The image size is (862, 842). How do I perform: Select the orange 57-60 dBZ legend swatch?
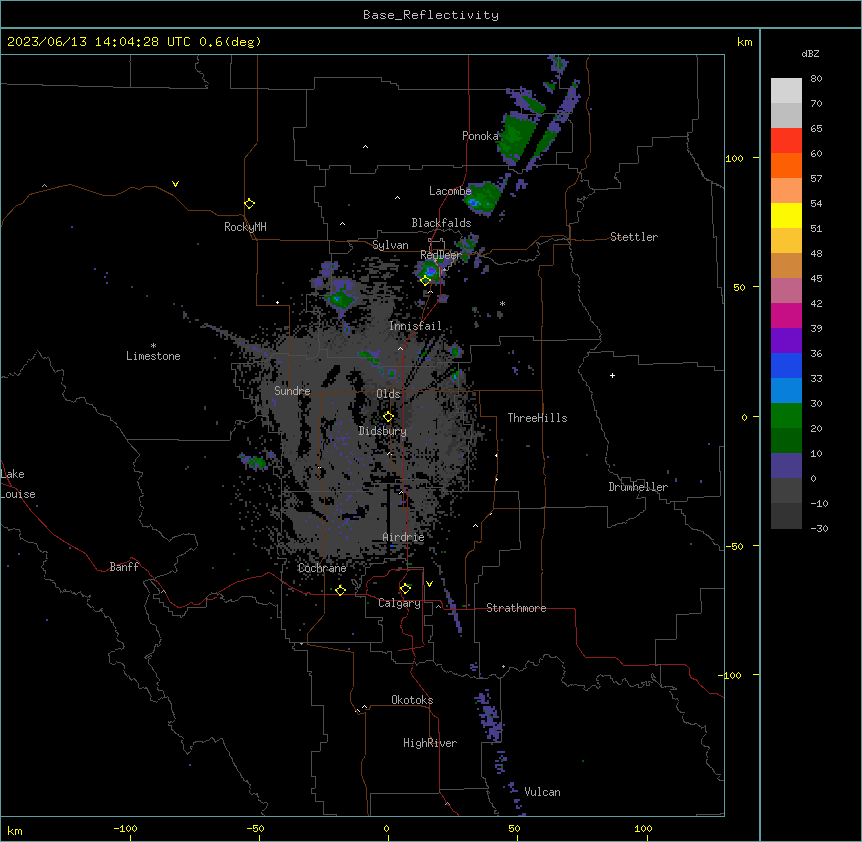click(786, 165)
